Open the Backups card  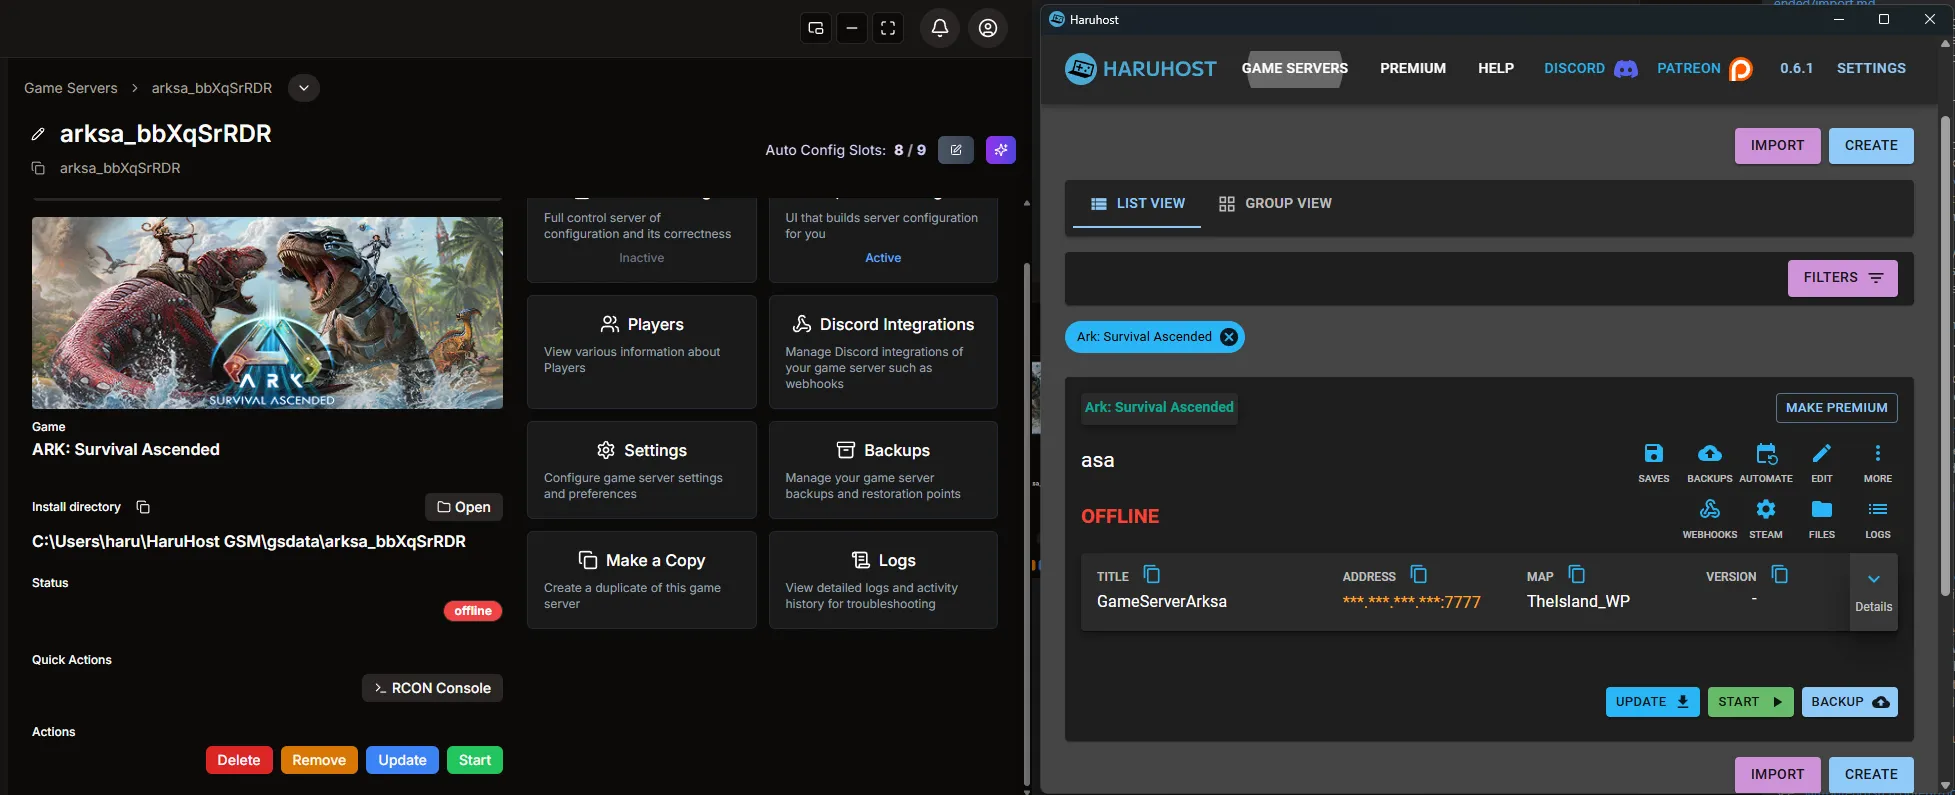pos(883,470)
